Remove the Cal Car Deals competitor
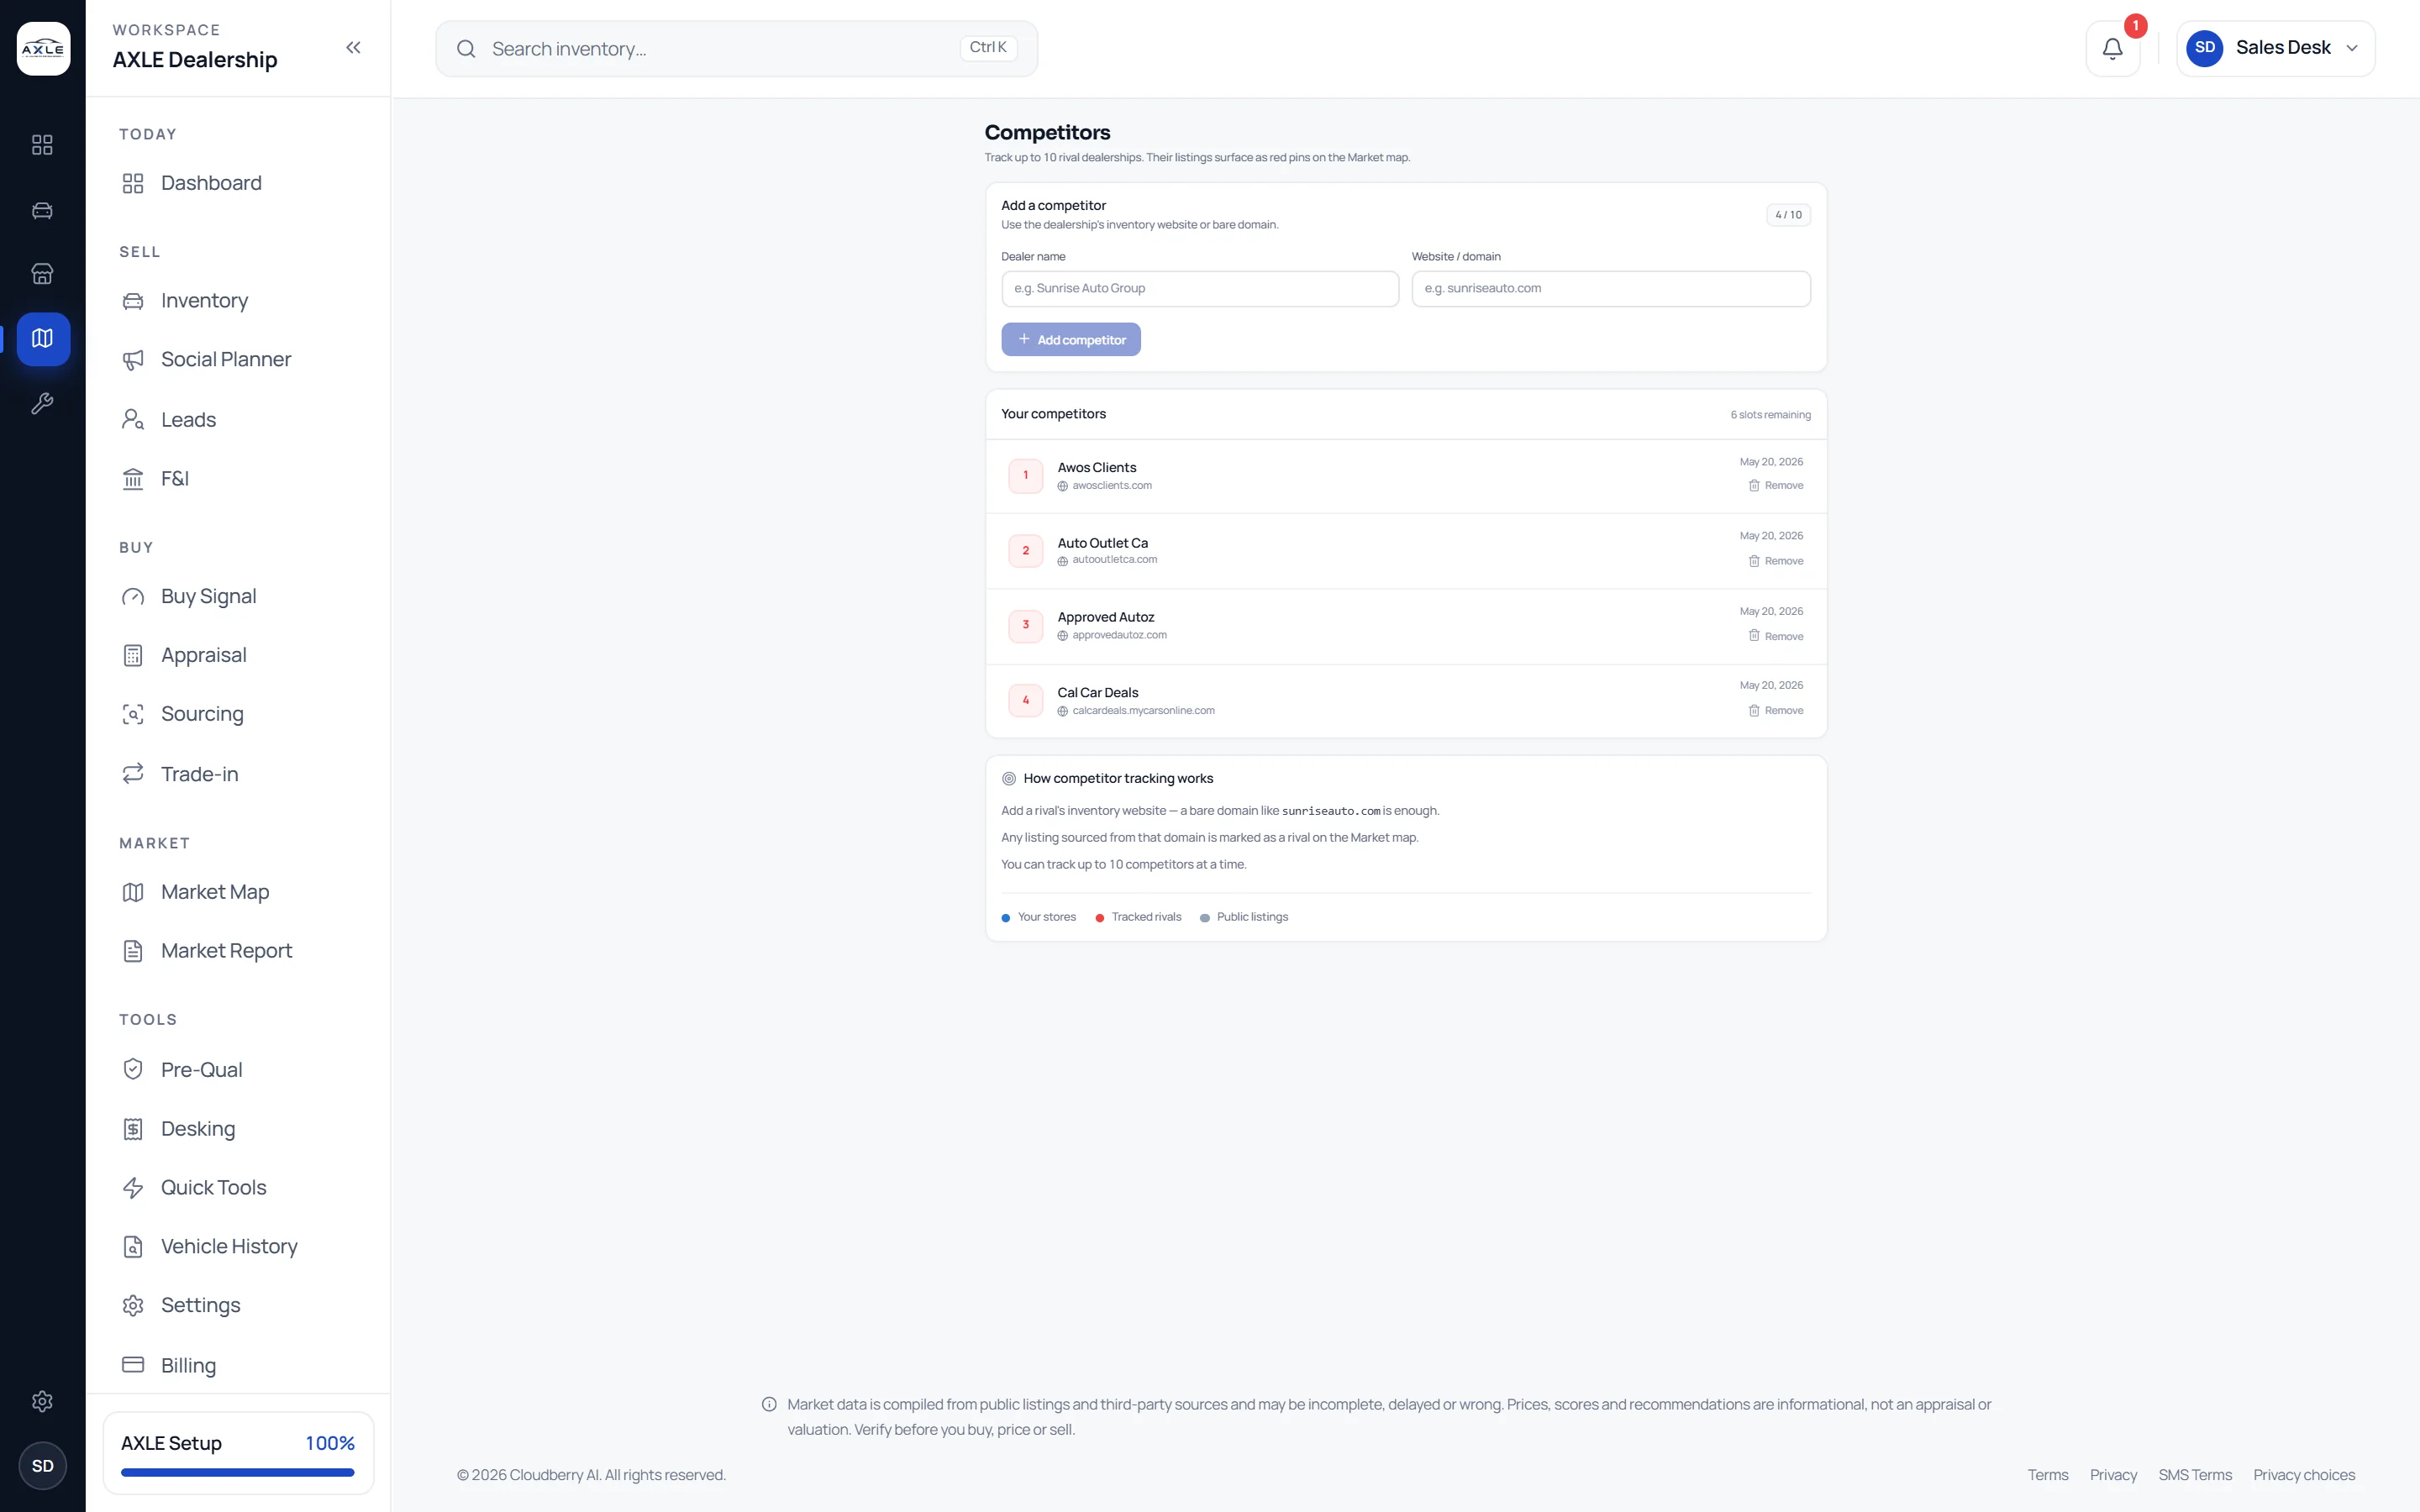Viewport: 2420px width, 1512px height. click(1776, 711)
